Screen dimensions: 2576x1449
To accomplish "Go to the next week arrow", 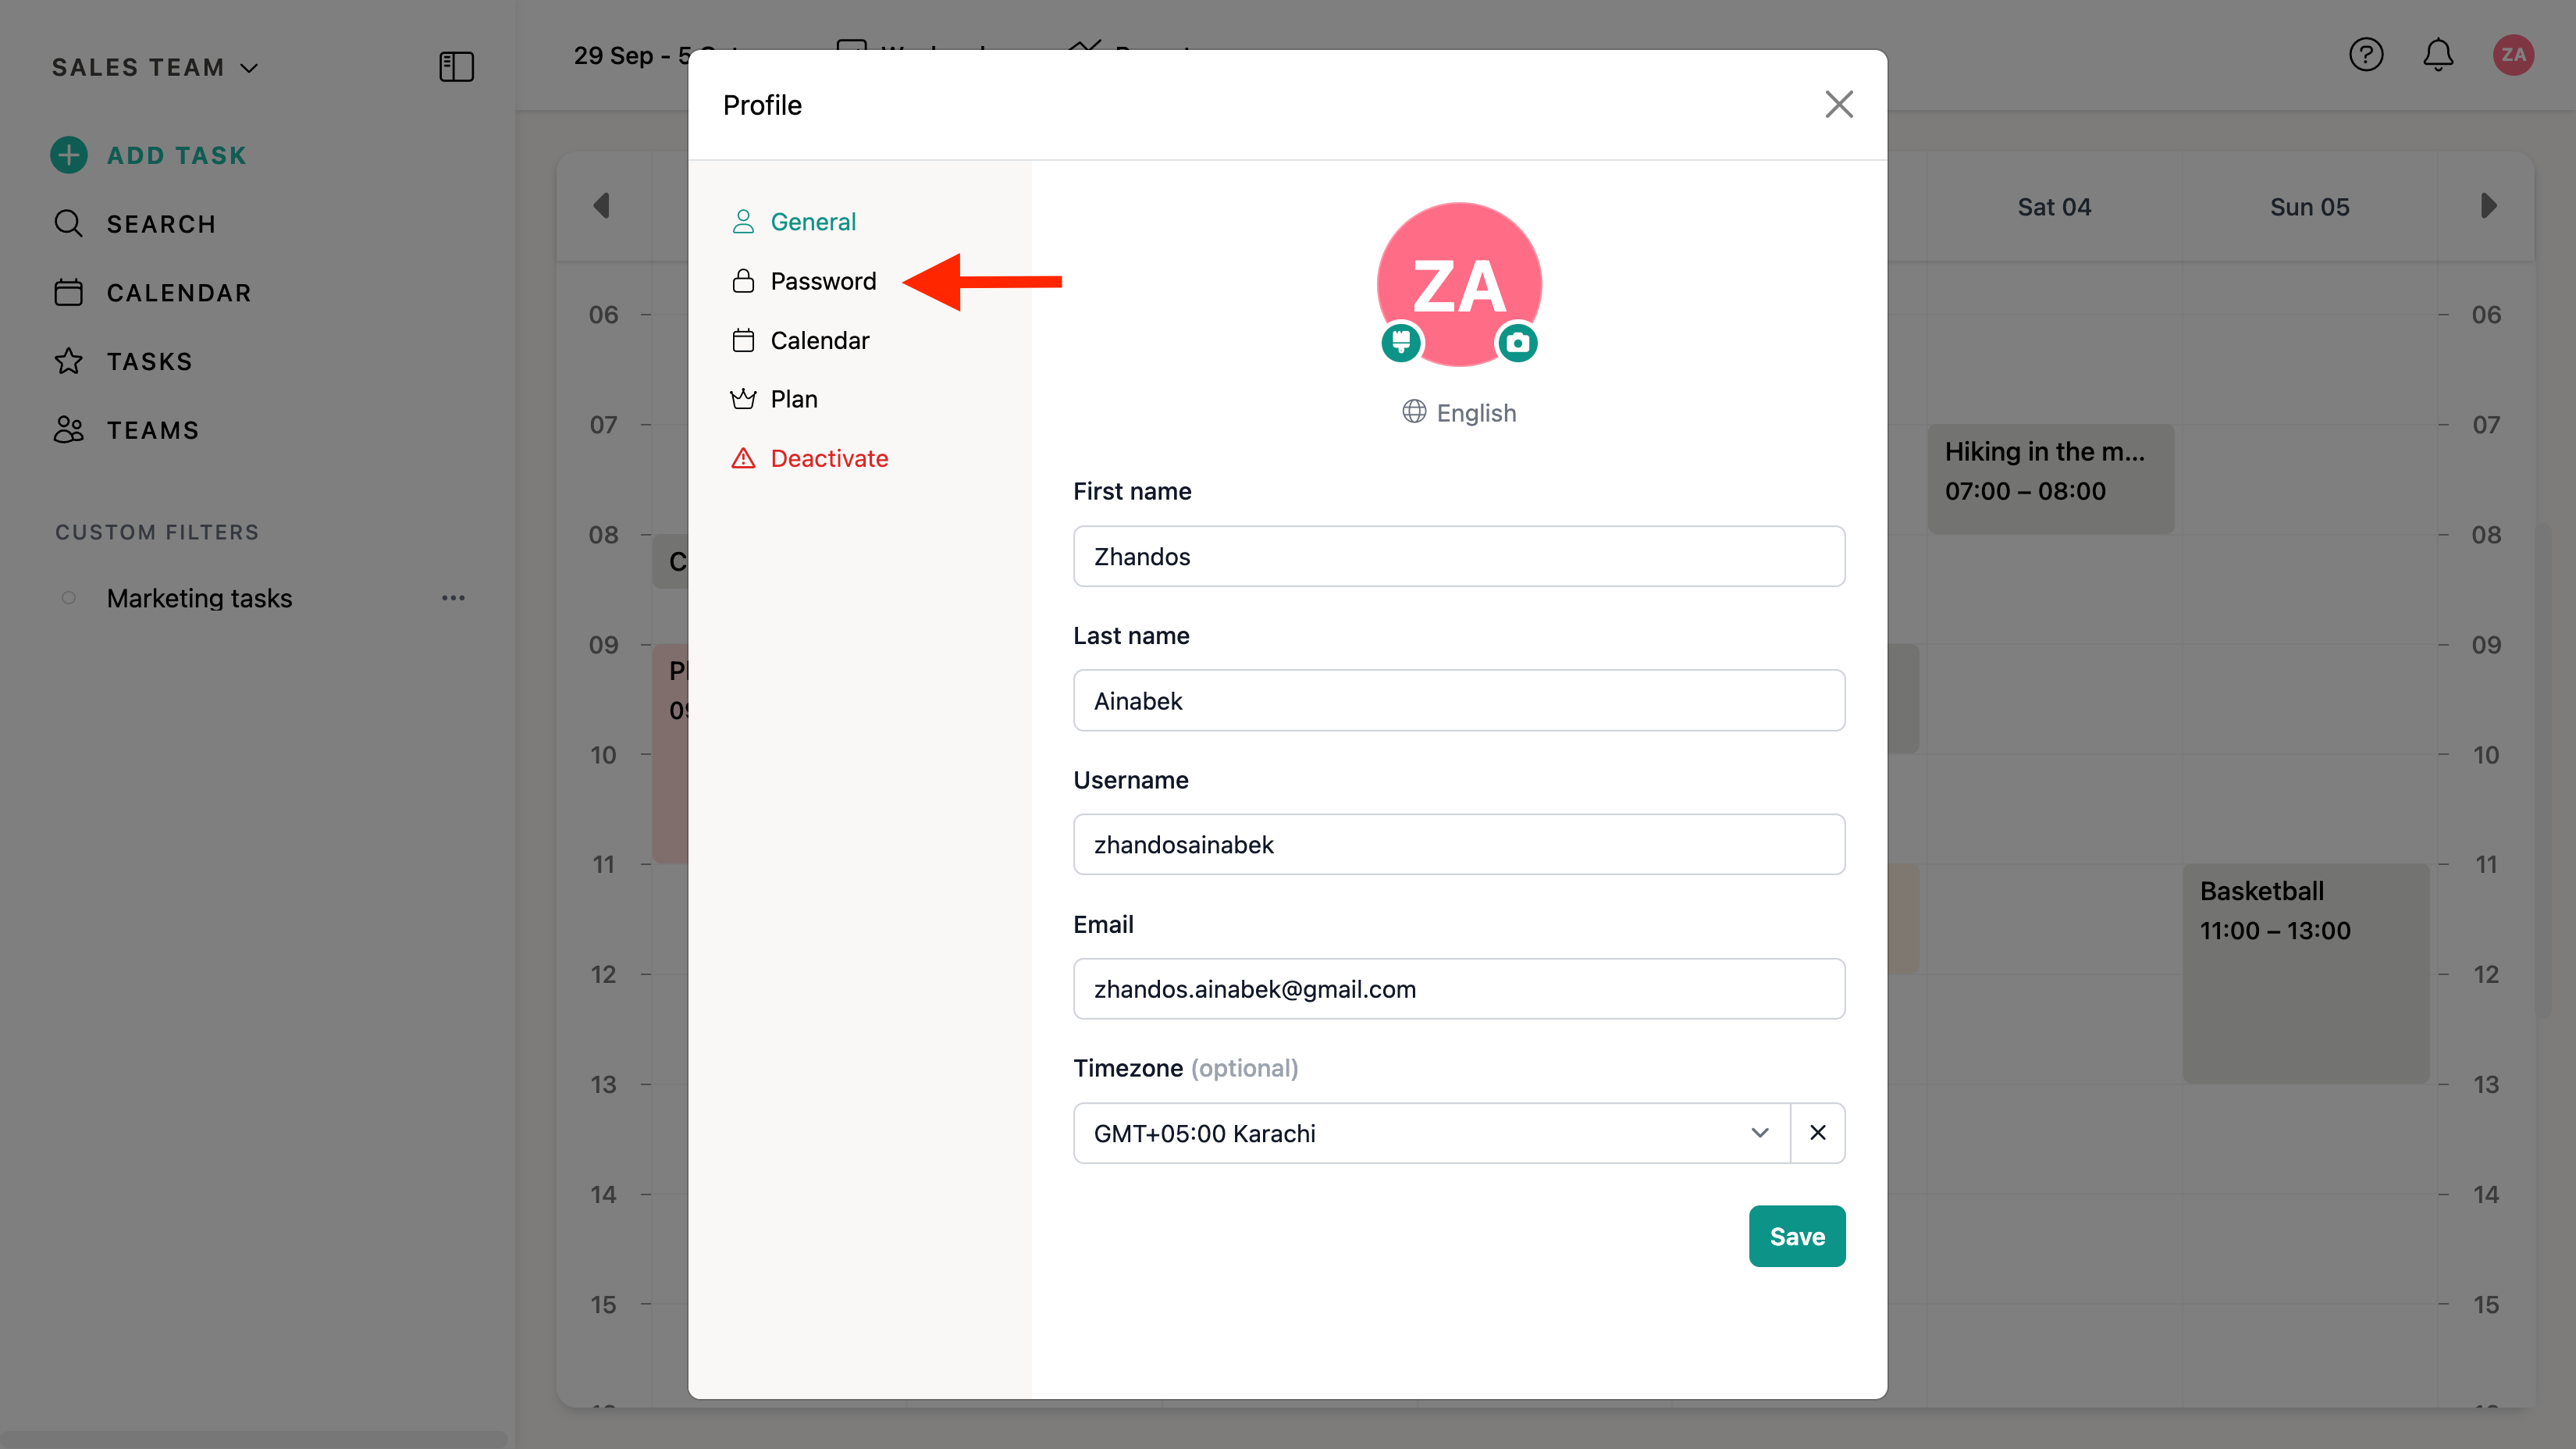I will tap(2489, 206).
